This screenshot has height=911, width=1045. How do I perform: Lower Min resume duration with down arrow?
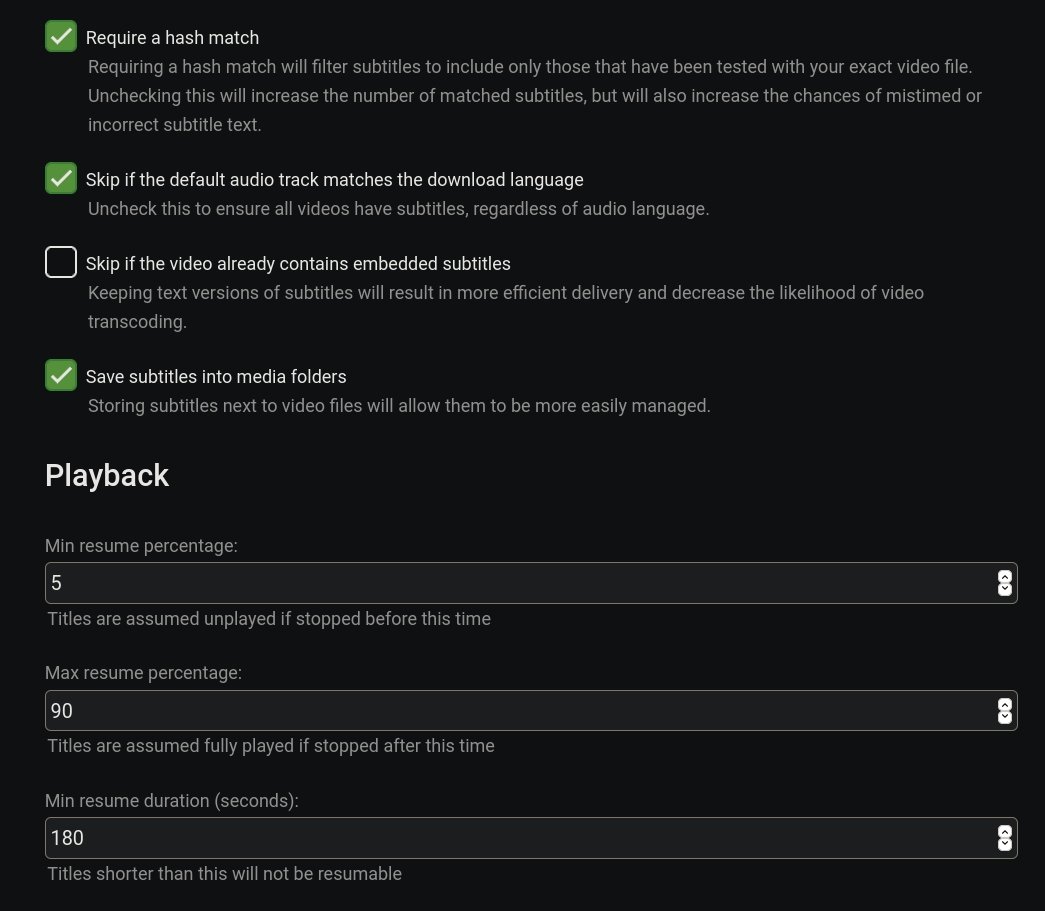[x=1004, y=845]
